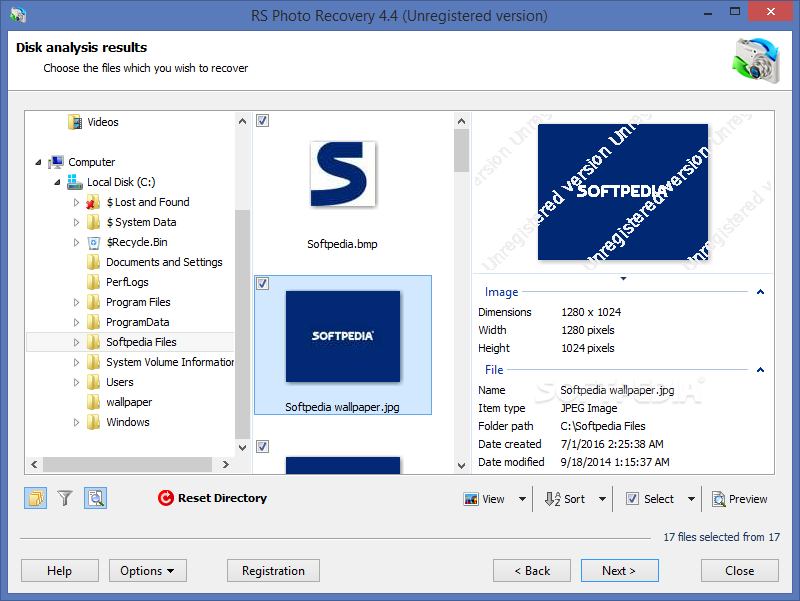Toggle the third thumbnail's checkbox

click(262, 446)
